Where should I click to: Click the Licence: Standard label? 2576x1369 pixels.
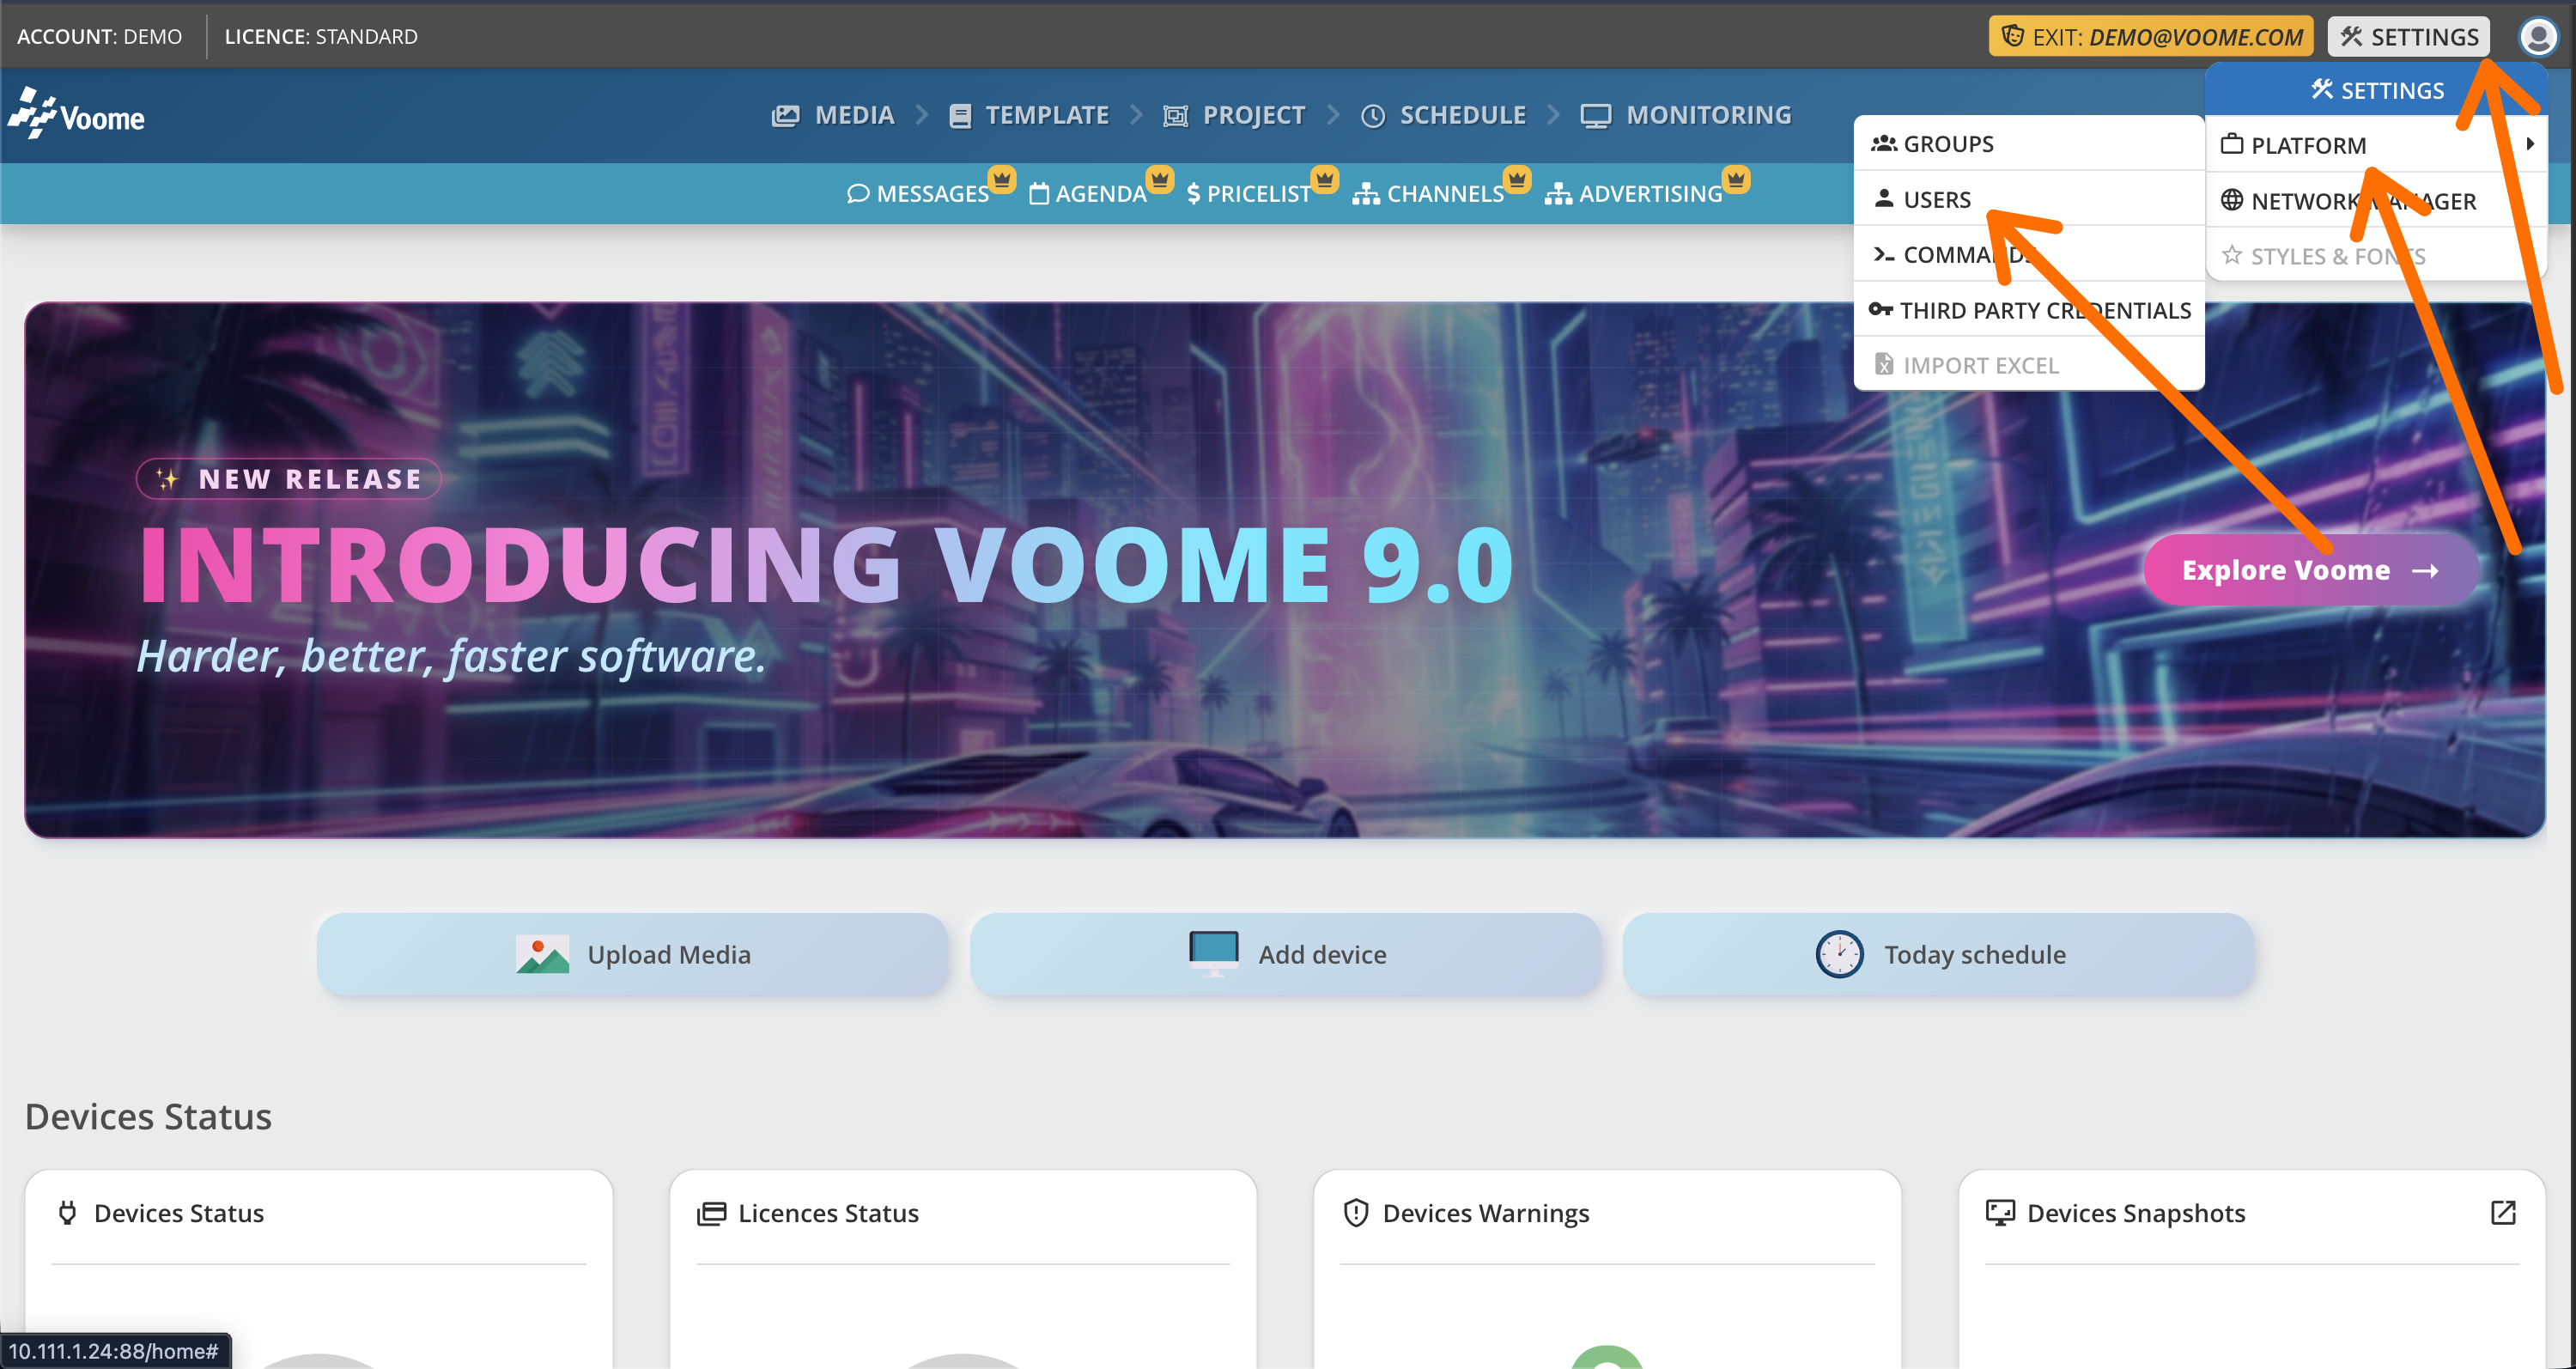(x=321, y=37)
